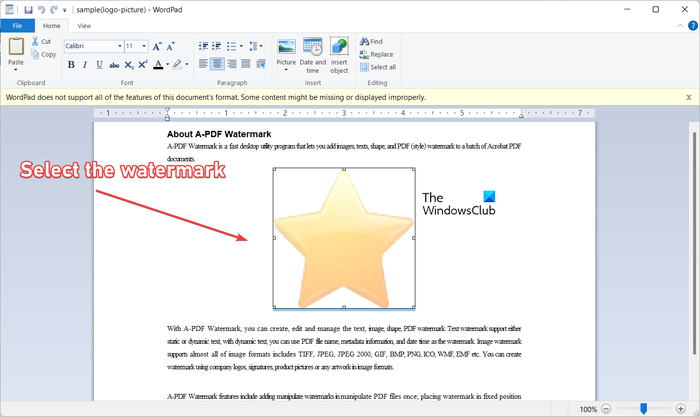Image resolution: width=700 pixels, height=417 pixels.
Task: Open the highlight color dropdown arrow
Action: point(187,65)
